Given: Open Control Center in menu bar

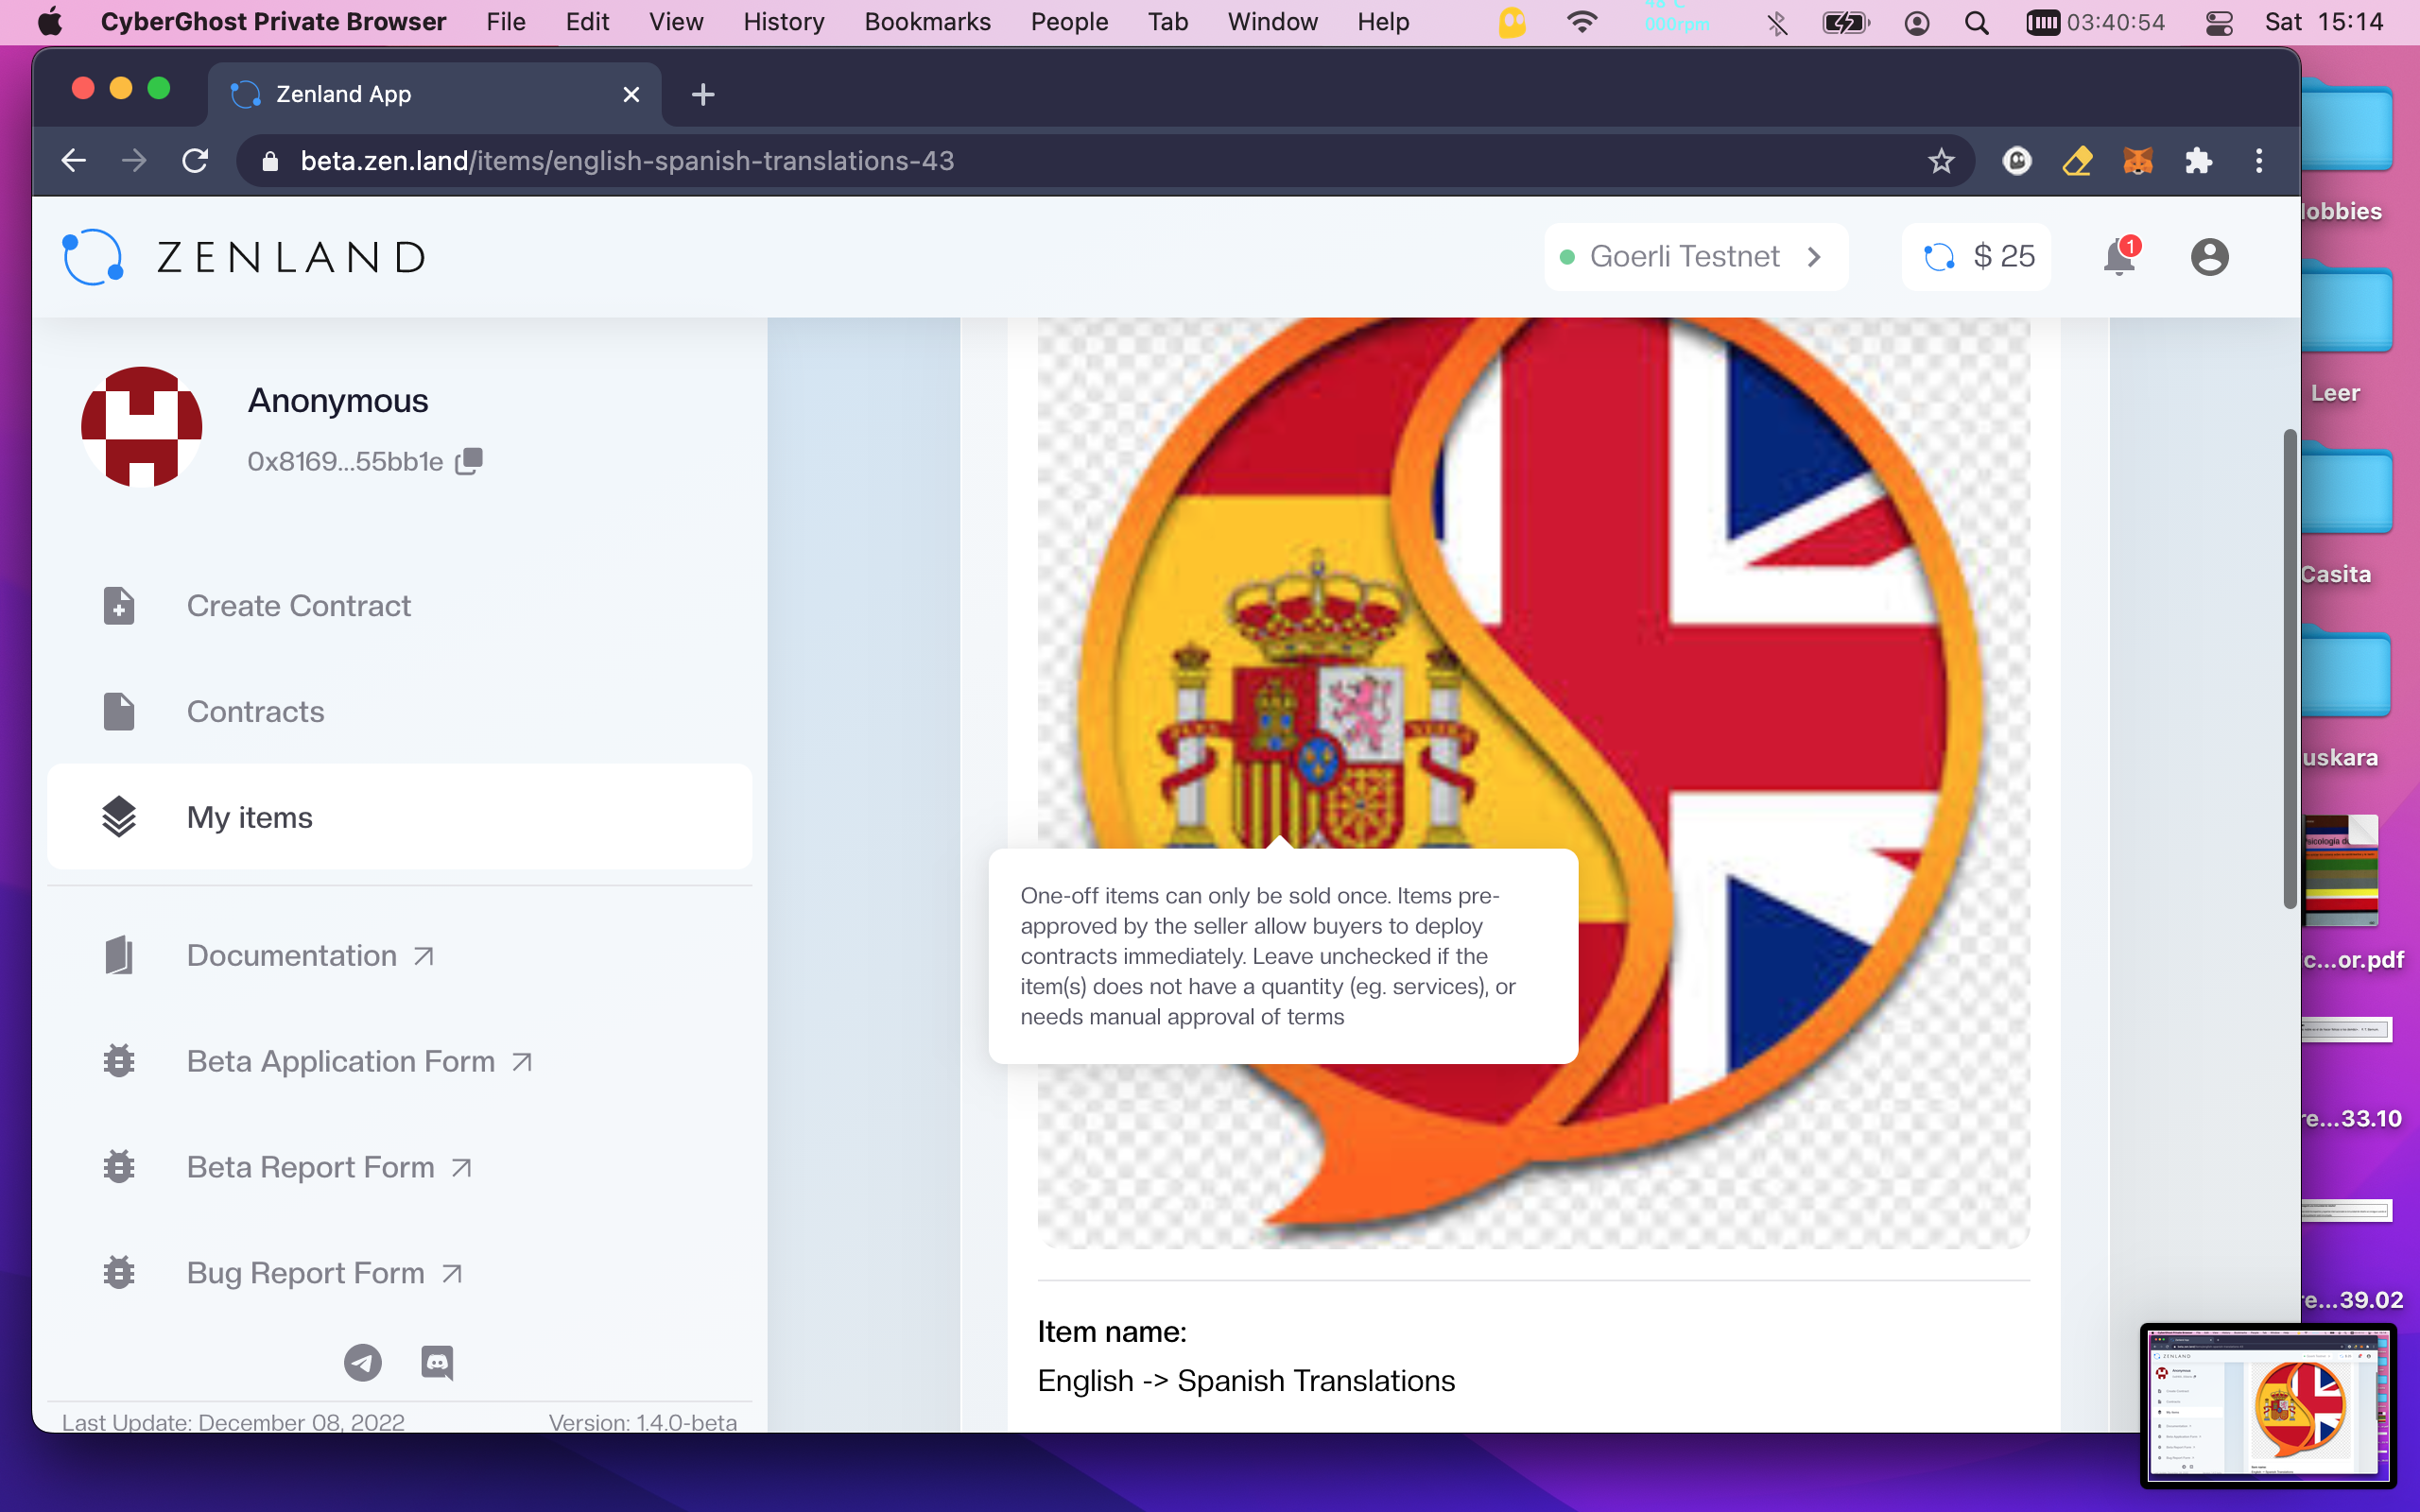Looking at the screenshot, I should pyautogui.click(x=2219, y=22).
